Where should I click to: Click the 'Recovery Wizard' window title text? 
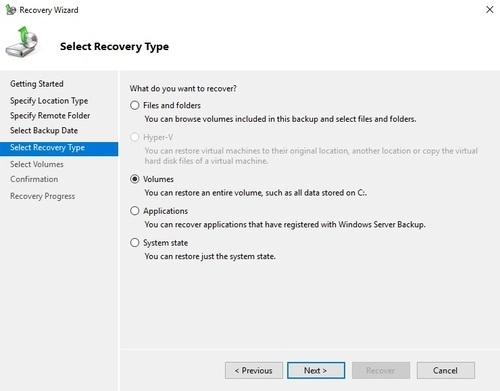coord(49,10)
